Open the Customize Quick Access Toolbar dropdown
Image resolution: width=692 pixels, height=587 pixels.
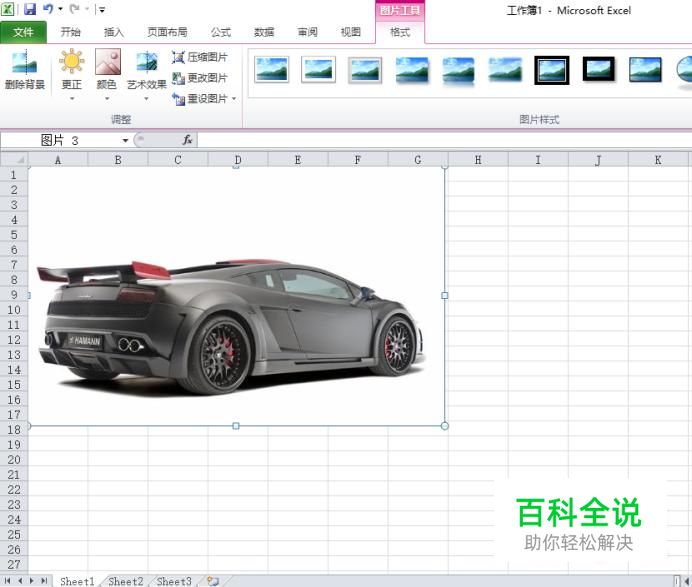click(102, 9)
